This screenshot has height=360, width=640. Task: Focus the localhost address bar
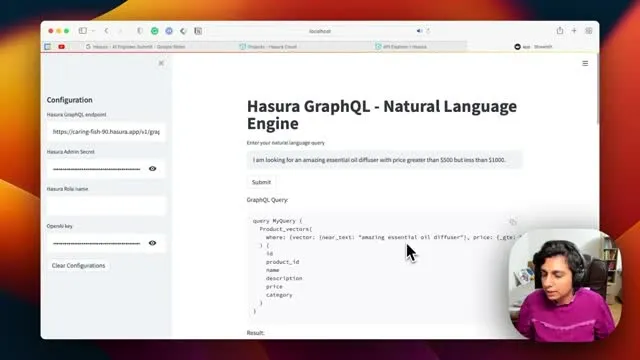pyautogui.click(x=320, y=31)
